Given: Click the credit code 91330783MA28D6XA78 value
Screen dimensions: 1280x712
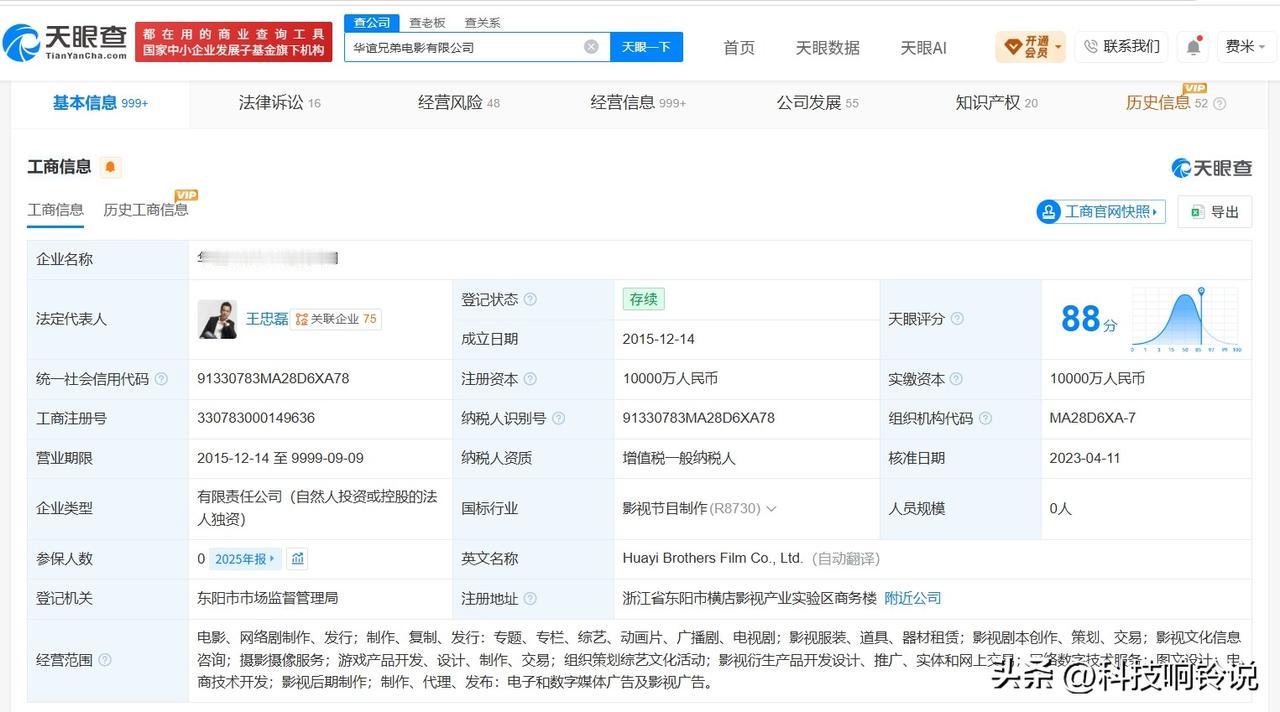Looking at the screenshot, I should click(x=273, y=379).
